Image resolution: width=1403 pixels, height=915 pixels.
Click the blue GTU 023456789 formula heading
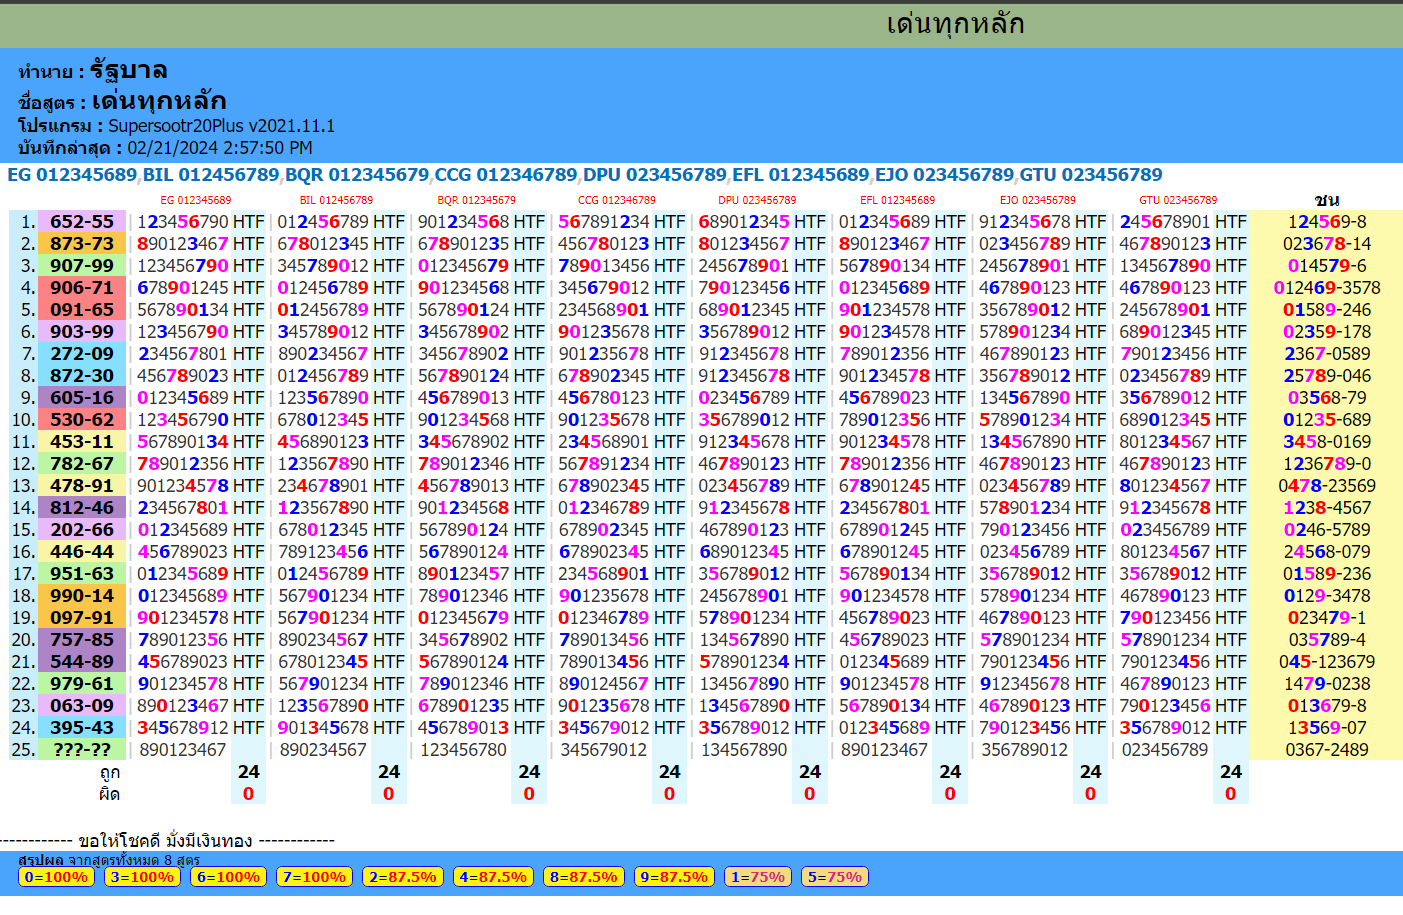[1091, 175]
